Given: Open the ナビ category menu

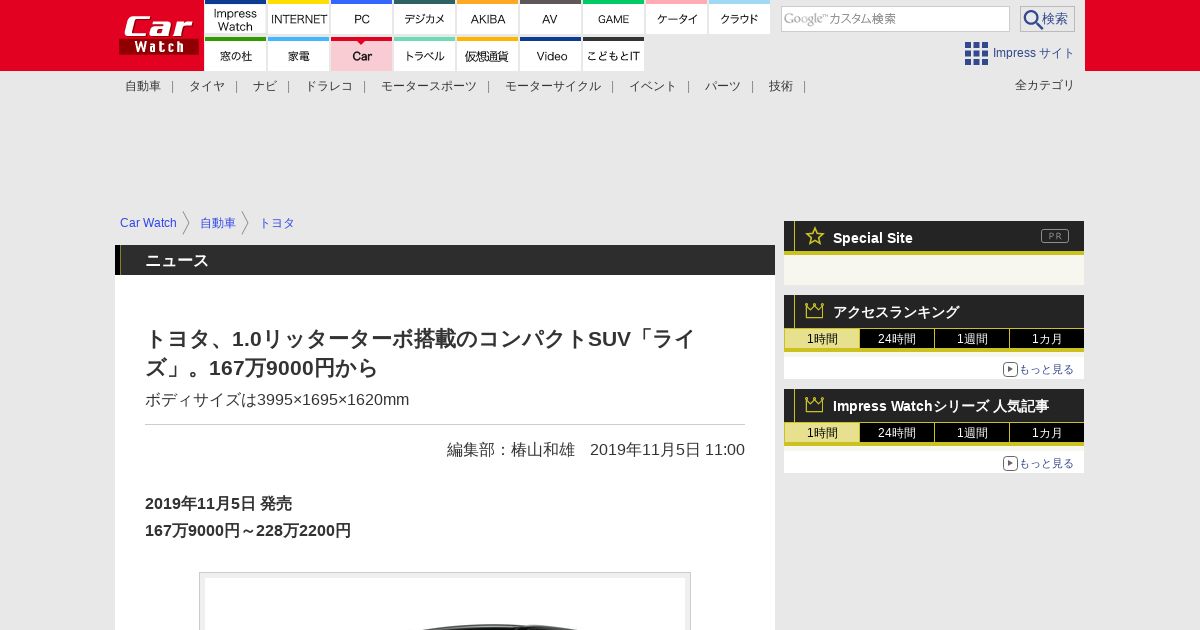Looking at the screenshot, I should [265, 86].
